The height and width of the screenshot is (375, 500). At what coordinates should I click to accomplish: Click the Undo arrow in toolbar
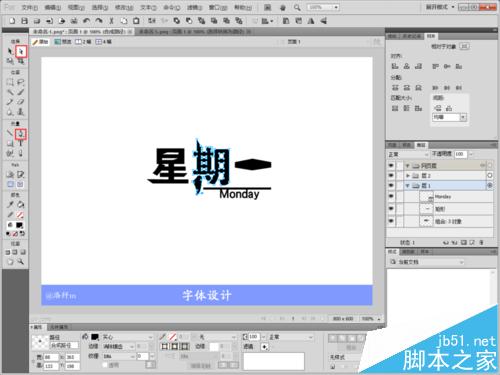(x=86, y=21)
